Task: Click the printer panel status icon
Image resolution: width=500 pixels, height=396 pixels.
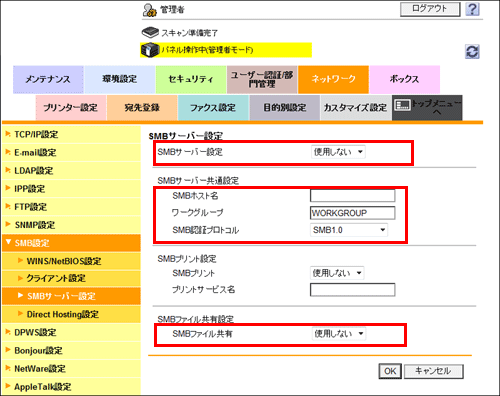Action: pos(150,50)
